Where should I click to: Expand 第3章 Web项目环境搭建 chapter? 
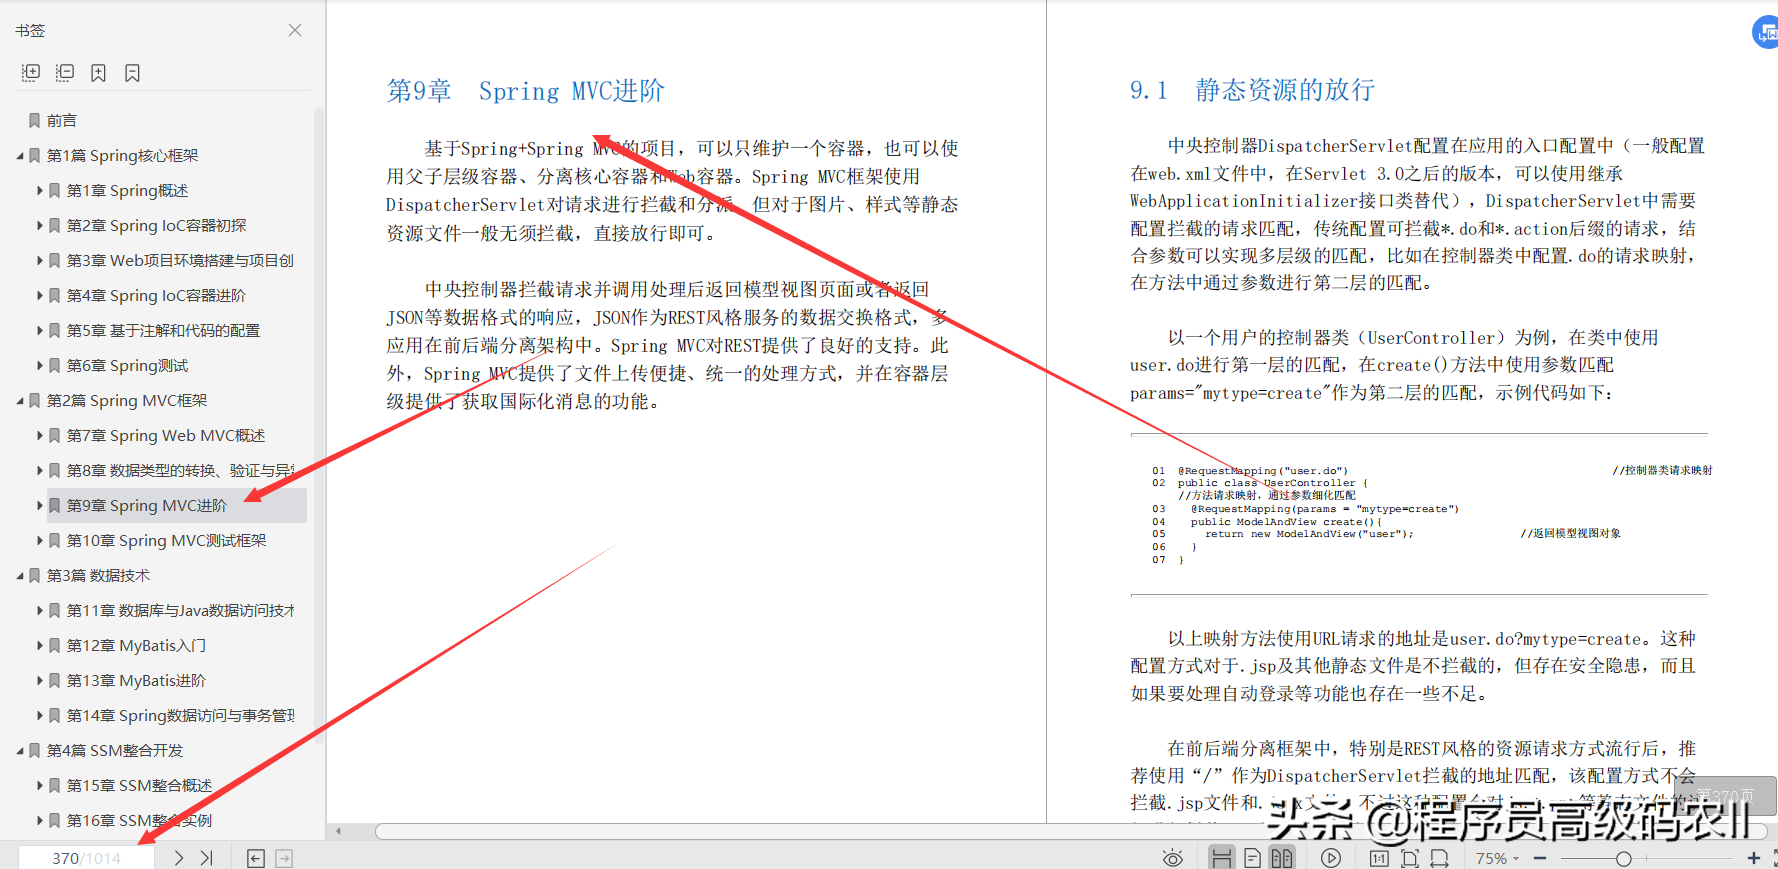point(40,260)
